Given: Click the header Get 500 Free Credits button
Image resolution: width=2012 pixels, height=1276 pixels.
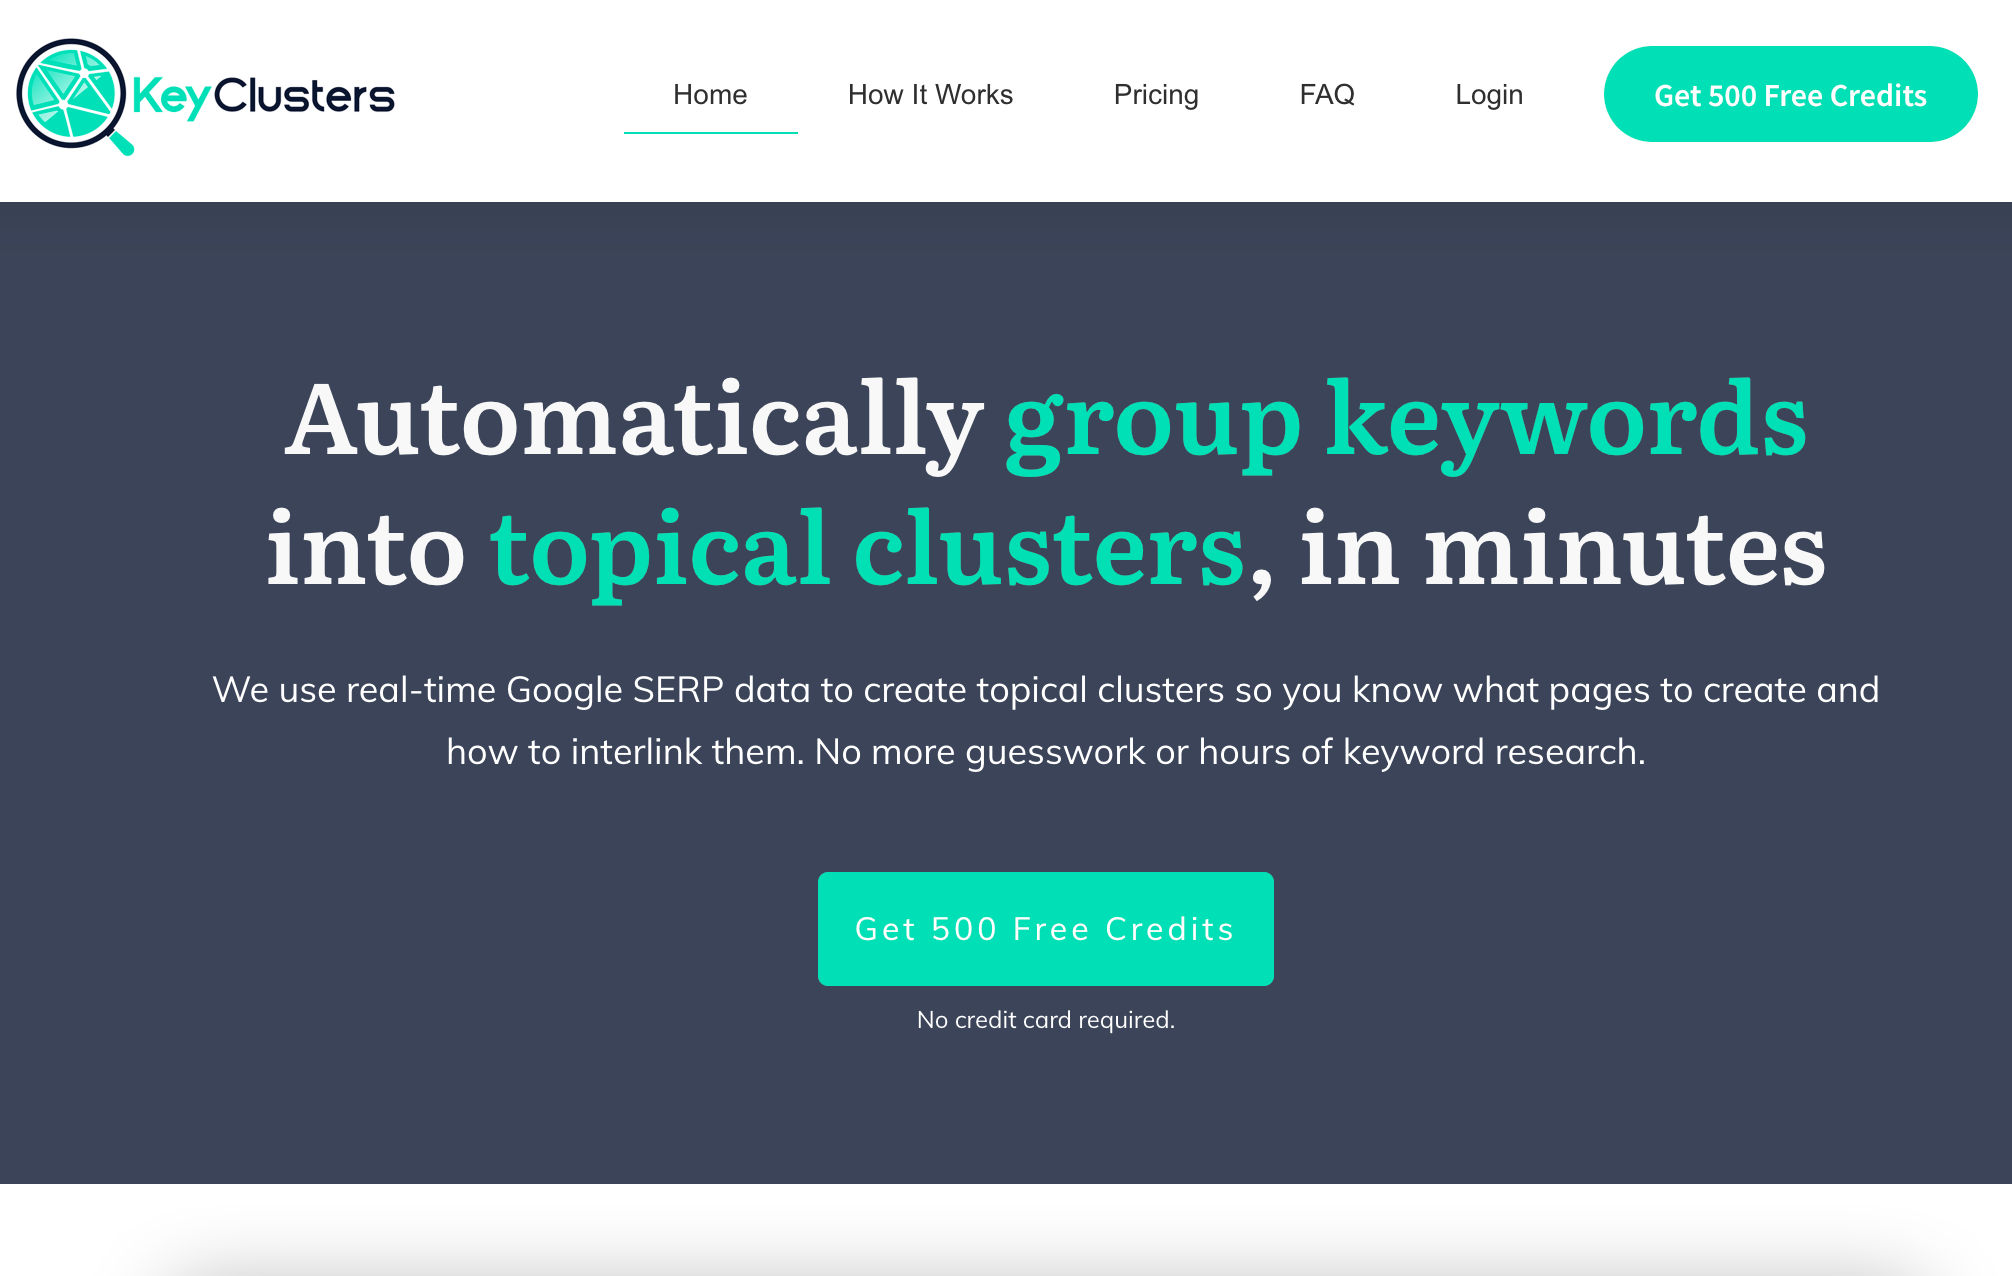Looking at the screenshot, I should coord(1790,94).
